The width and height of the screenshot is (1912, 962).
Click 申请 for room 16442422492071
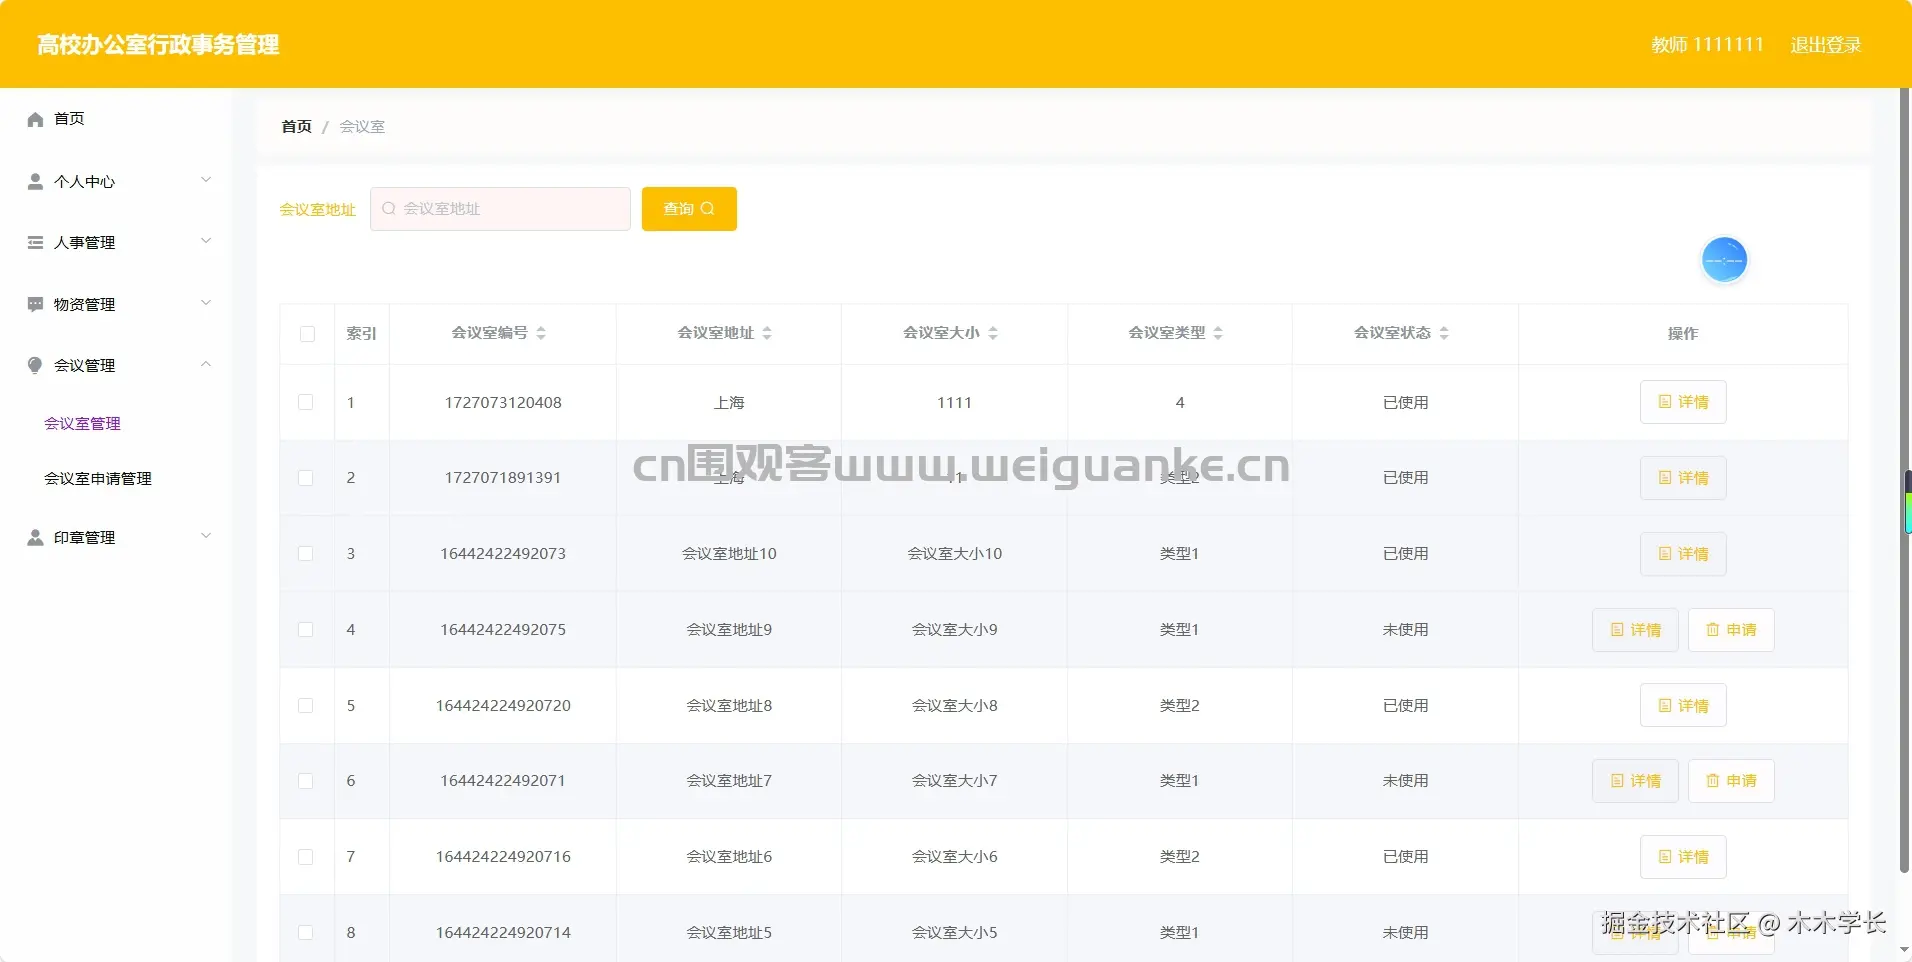point(1731,781)
